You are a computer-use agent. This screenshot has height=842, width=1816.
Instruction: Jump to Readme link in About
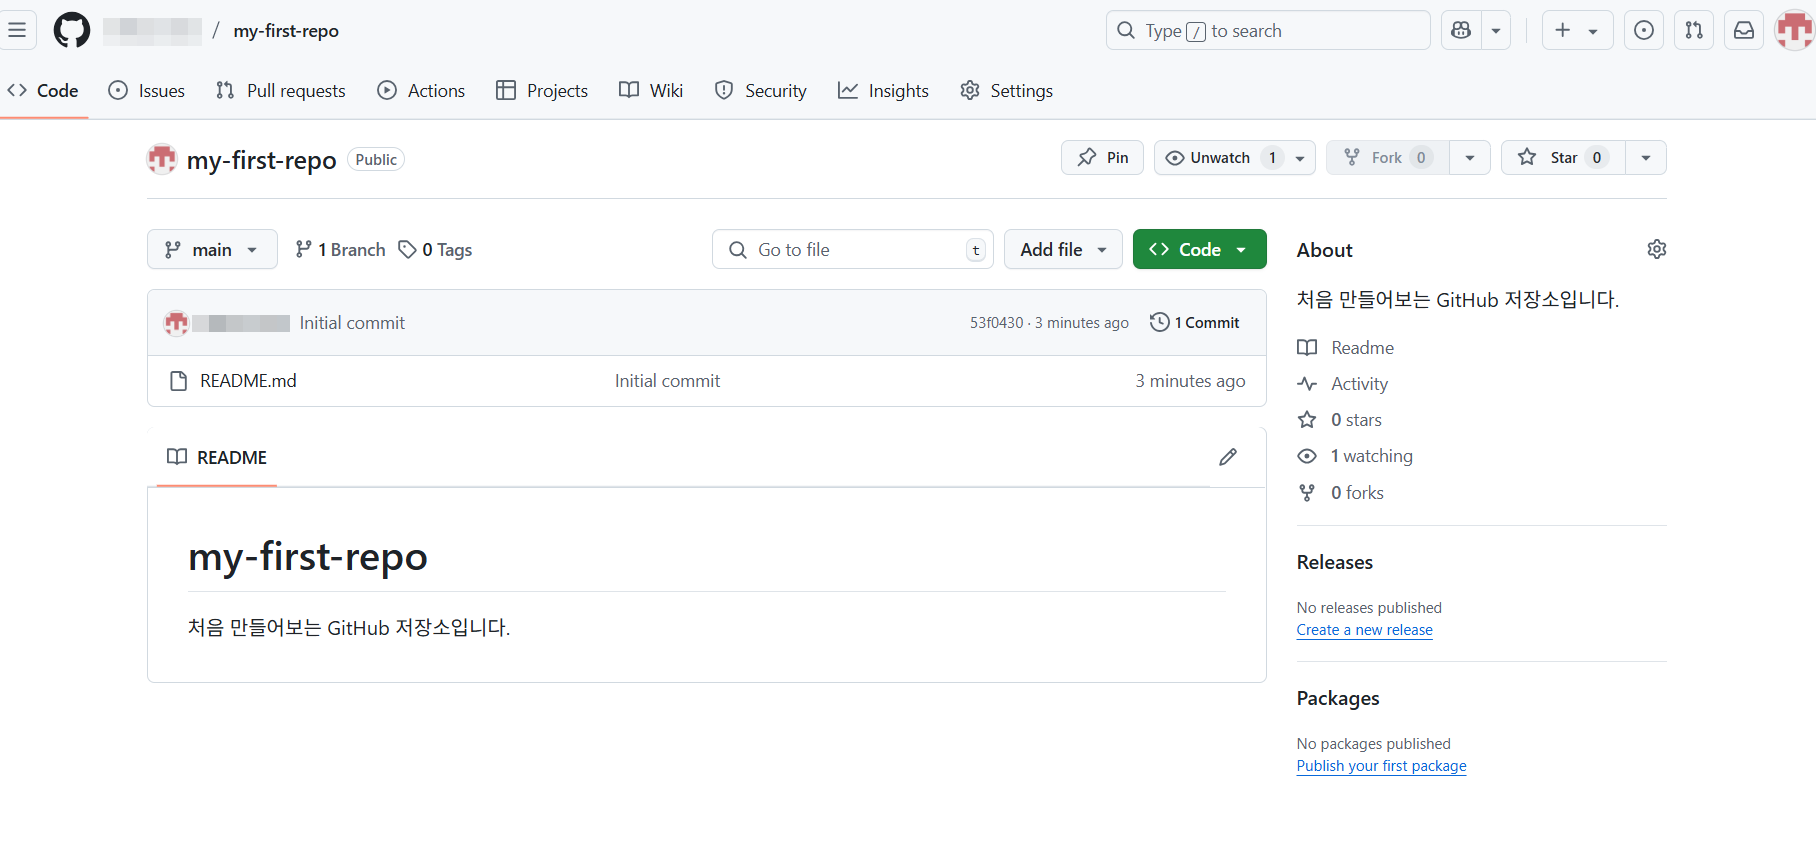click(x=1345, y=348)
